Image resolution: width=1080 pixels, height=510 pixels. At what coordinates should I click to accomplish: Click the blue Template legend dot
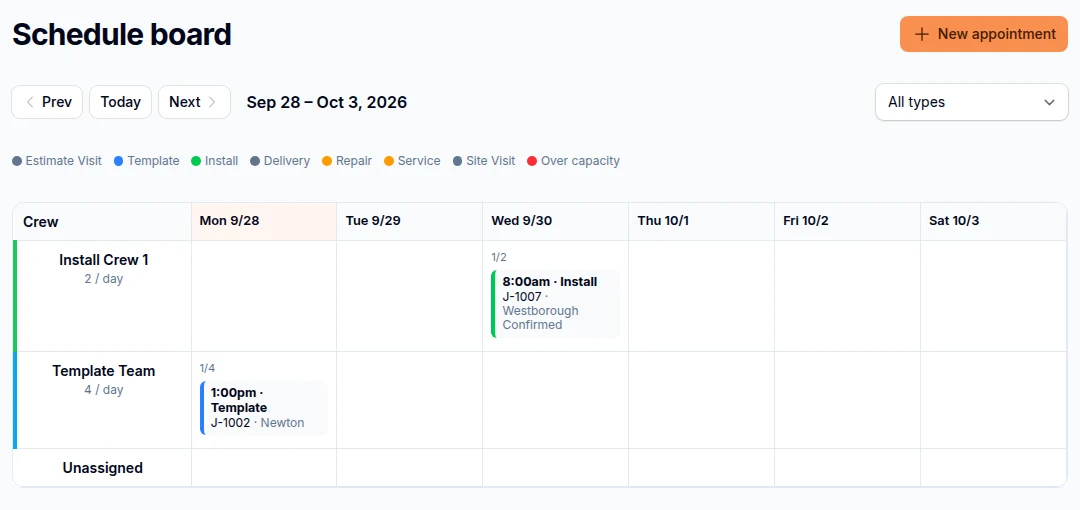tap(118, 161)
